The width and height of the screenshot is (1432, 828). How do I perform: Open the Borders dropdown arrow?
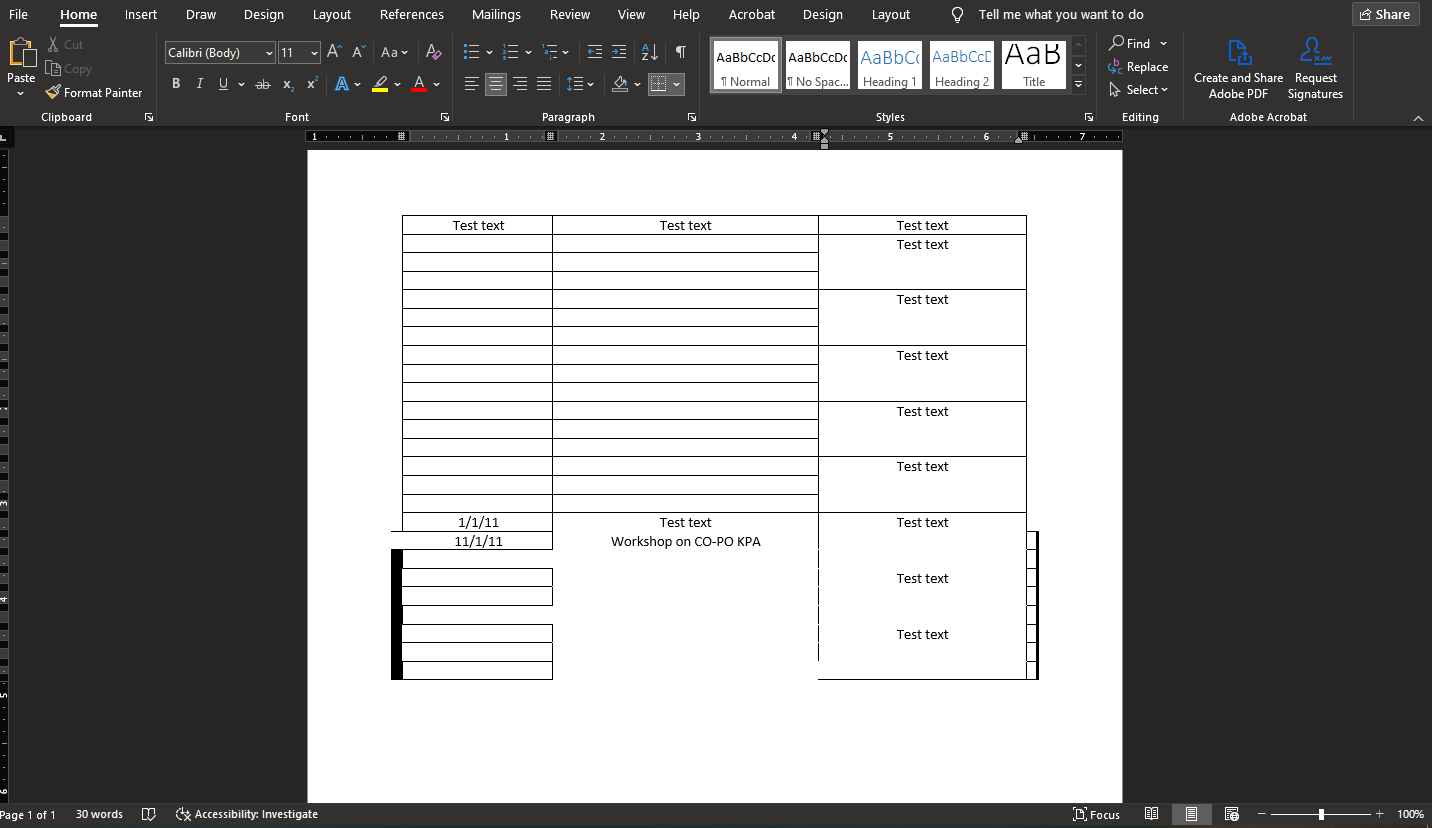[677, 84]
